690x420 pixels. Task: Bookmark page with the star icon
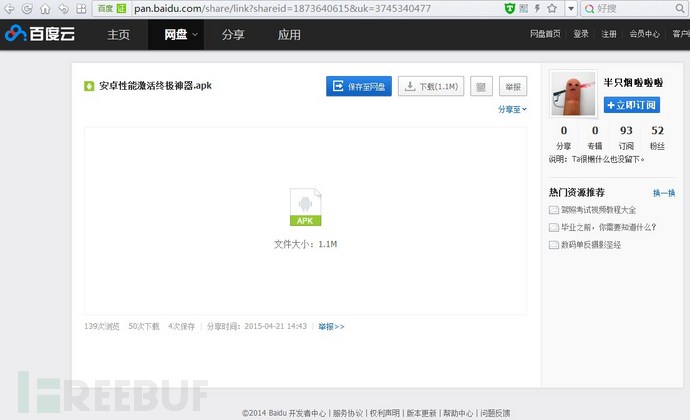click(552, 8)
